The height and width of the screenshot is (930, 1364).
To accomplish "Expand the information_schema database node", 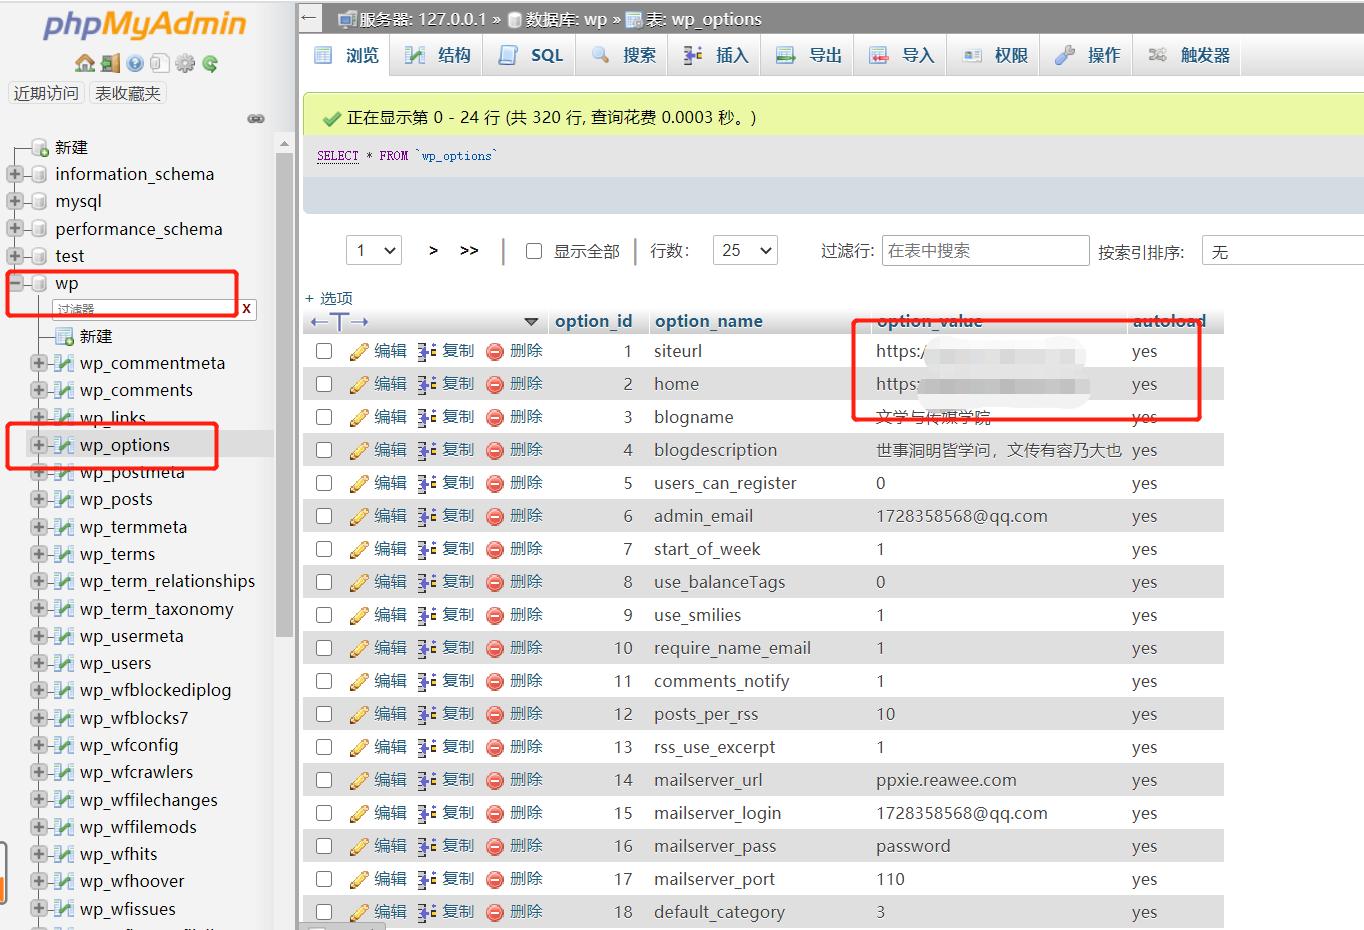I will tap(15, 174).
